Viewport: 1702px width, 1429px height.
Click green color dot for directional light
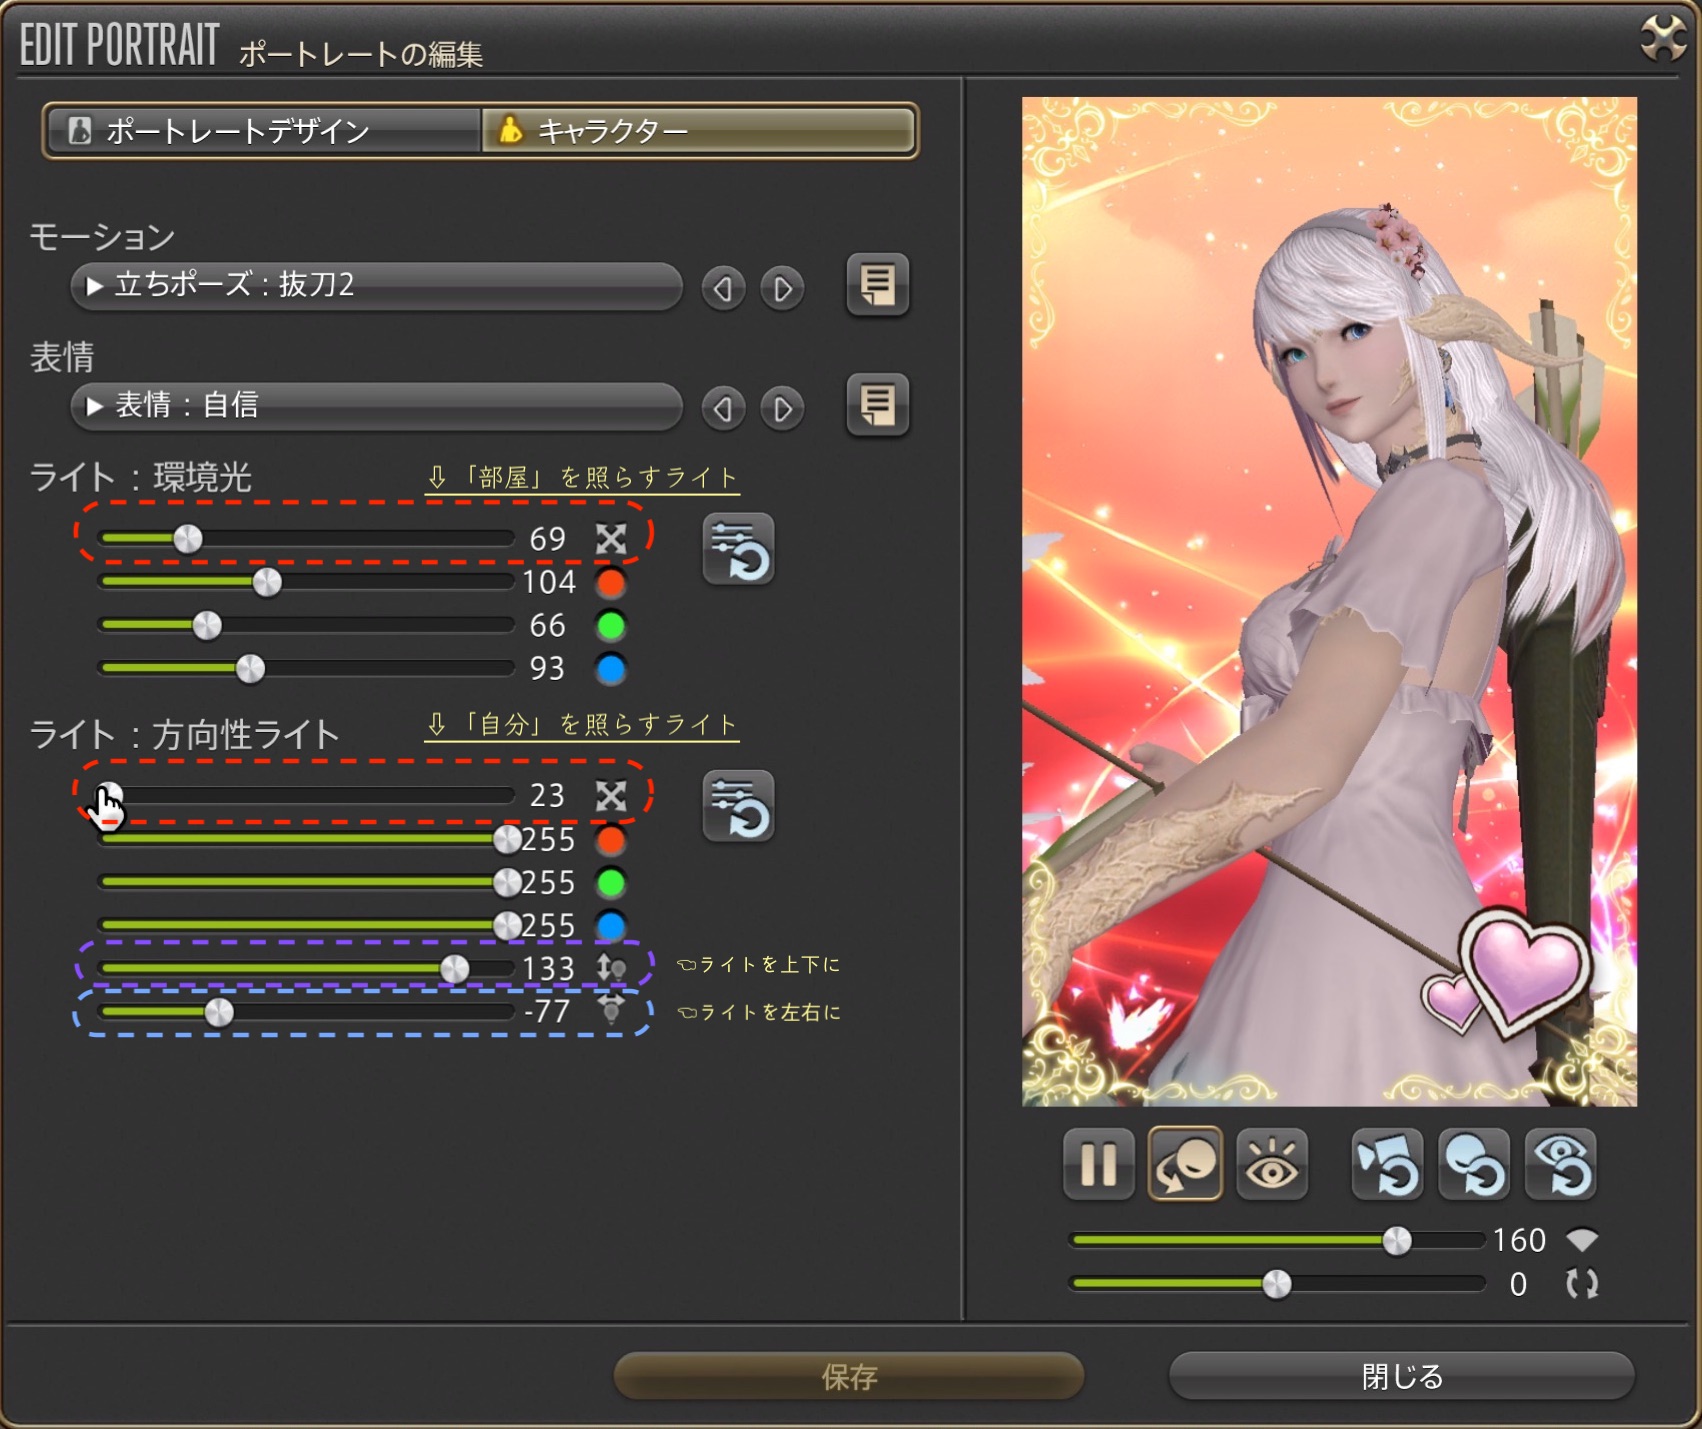(611, 883)
